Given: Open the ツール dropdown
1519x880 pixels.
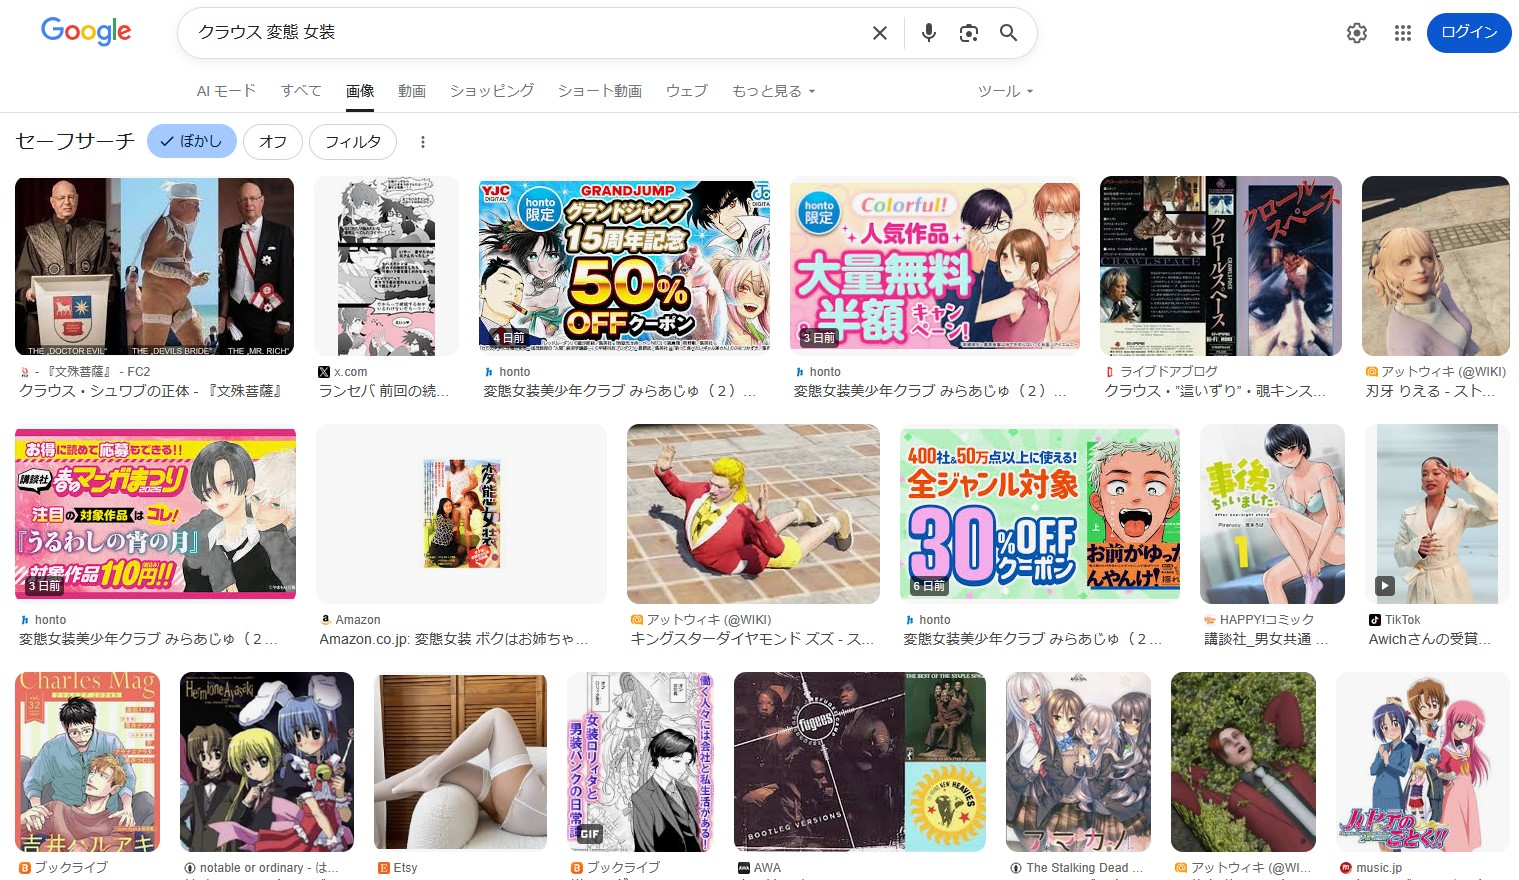Looking at the screenshot, I should 1005,91.
